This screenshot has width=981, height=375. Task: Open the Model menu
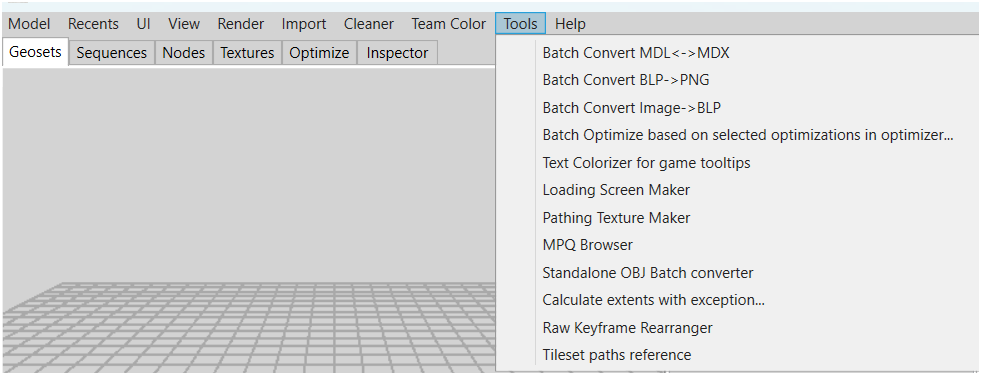[x=29, y=24]
